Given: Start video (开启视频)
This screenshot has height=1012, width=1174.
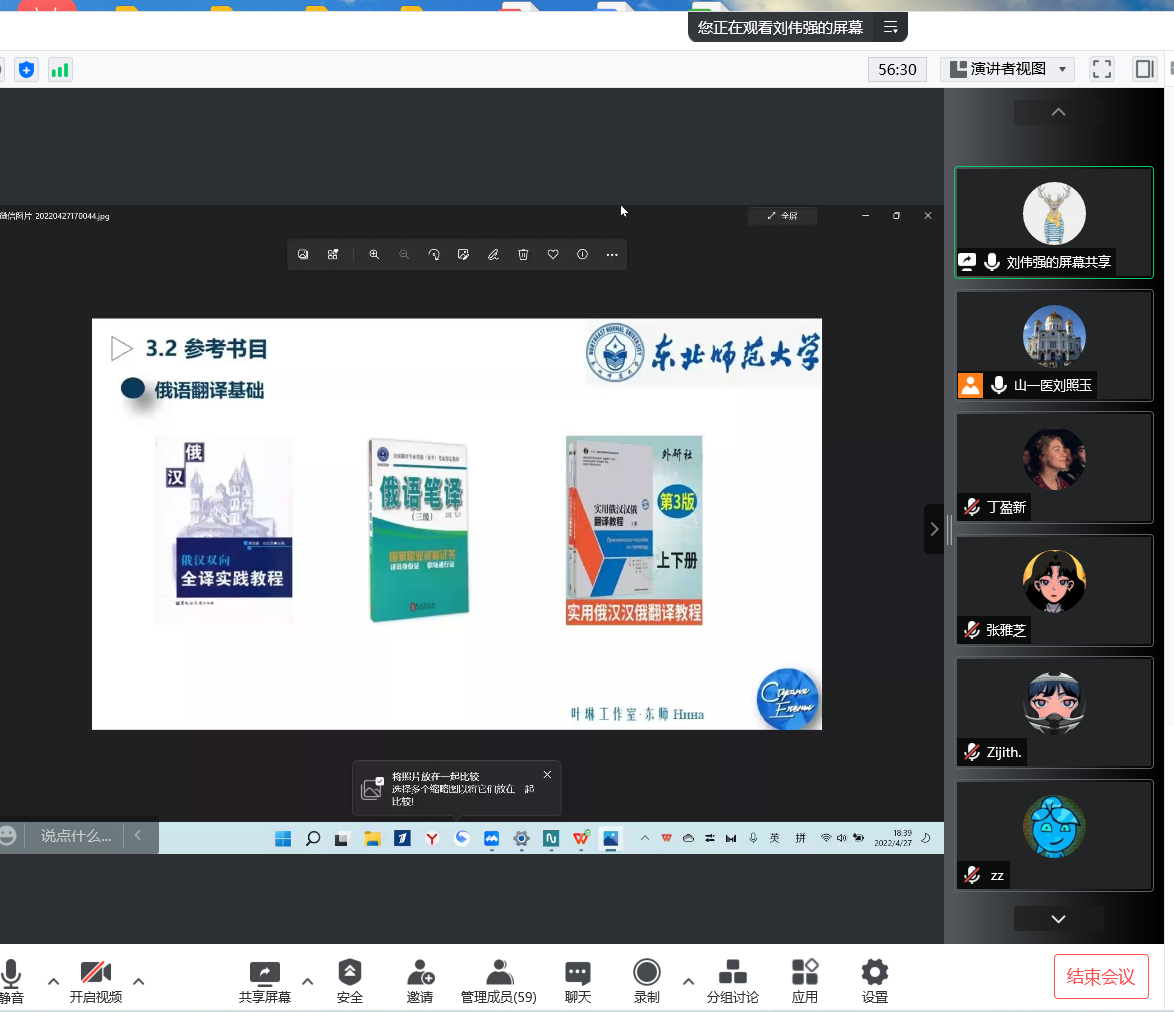Looking at the screenshot, I should pyautogui.click(x=96, y=981).
